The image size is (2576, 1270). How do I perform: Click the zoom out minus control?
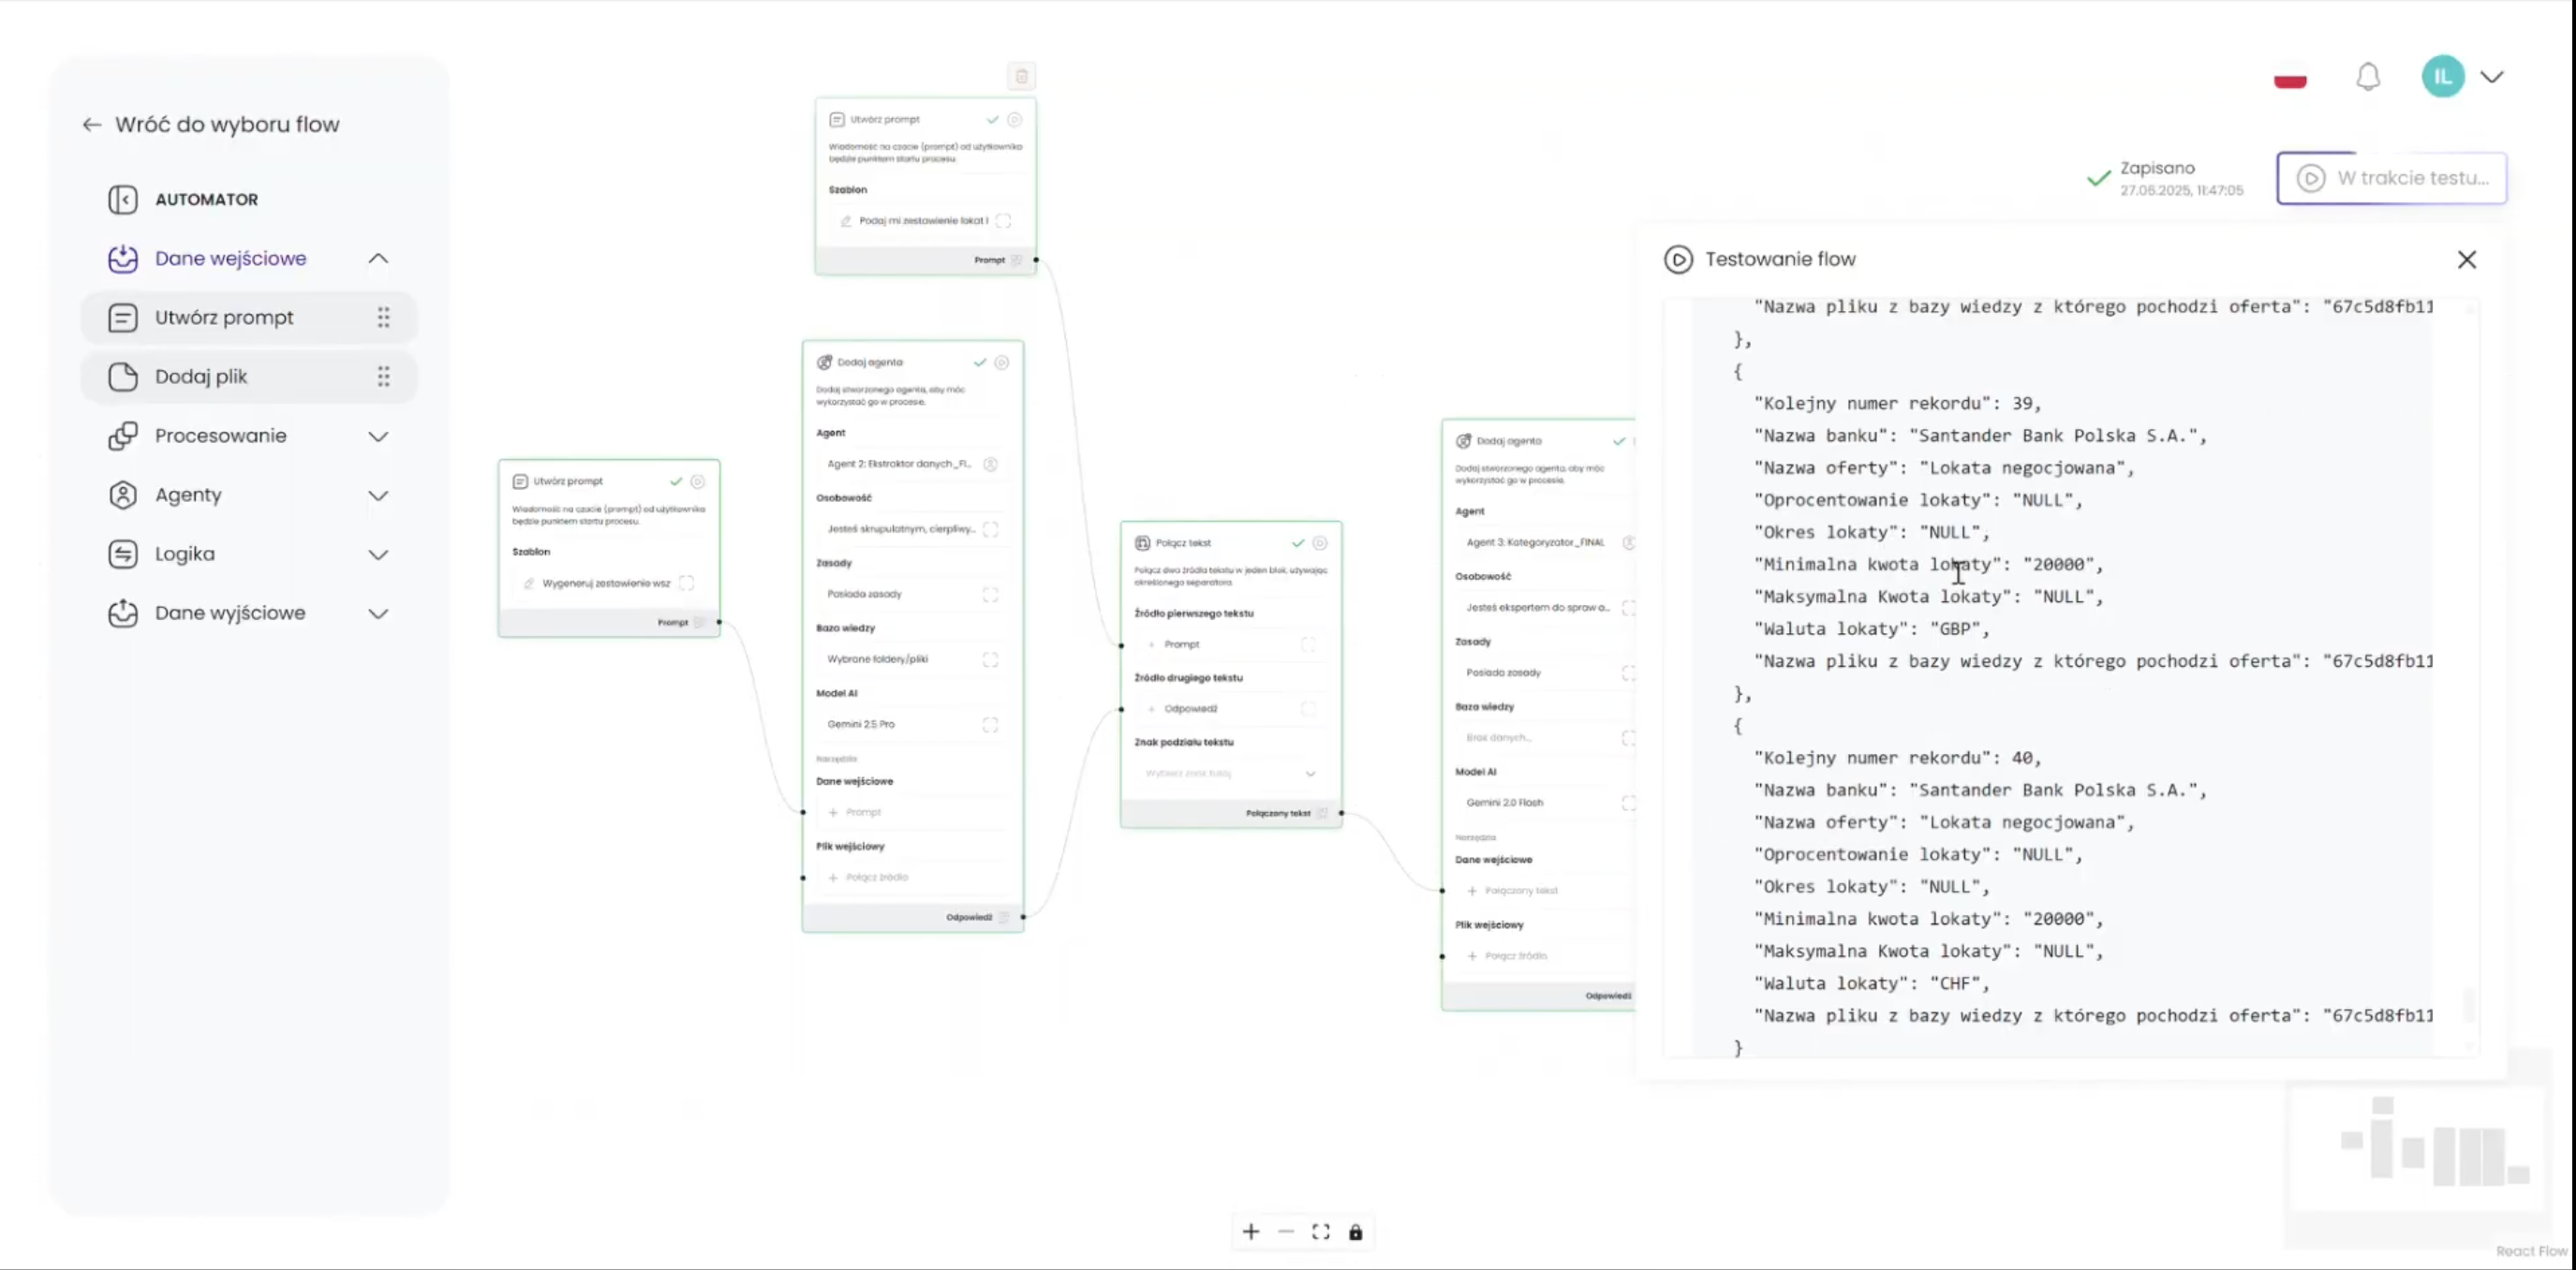pos(1286,1232)
